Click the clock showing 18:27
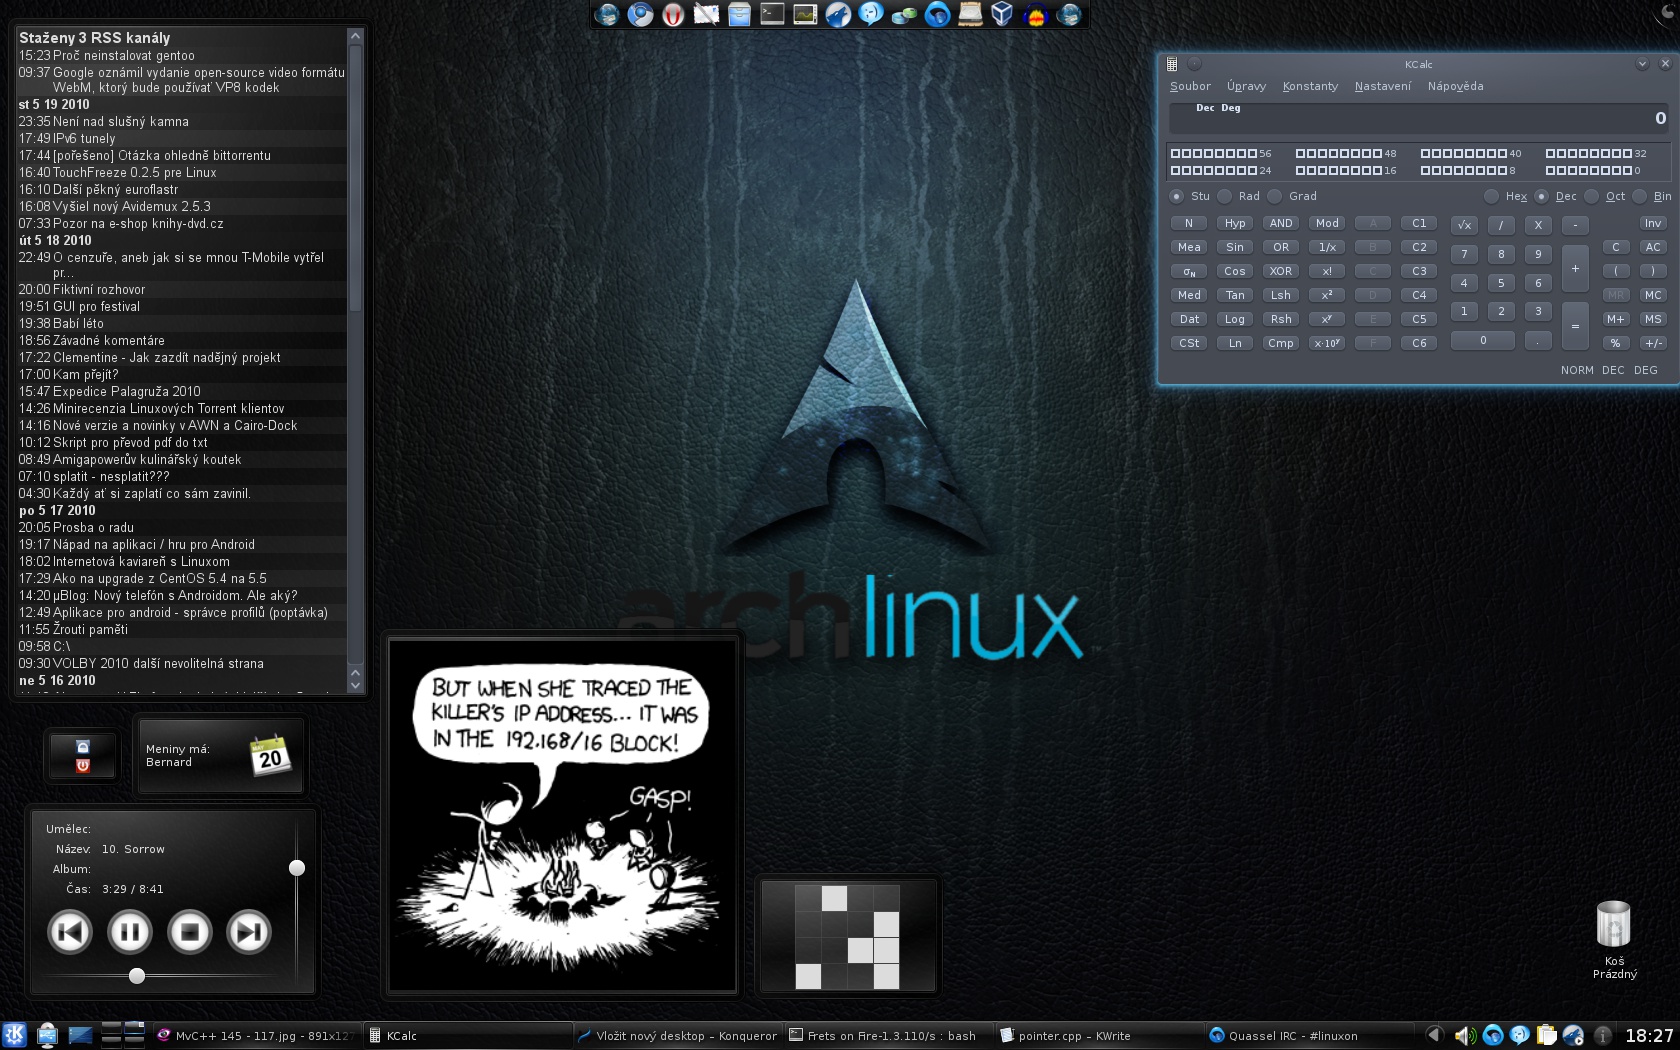This screenshot has width=1680, height=1050. tap(1649, 1036)
